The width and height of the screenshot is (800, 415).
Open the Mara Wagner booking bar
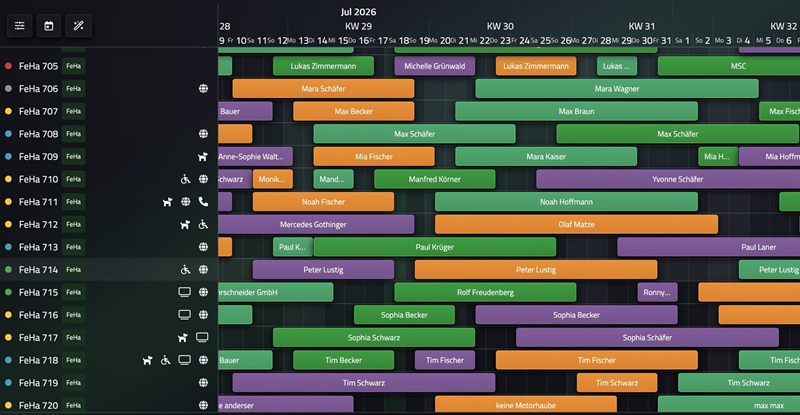coord(617,89)
